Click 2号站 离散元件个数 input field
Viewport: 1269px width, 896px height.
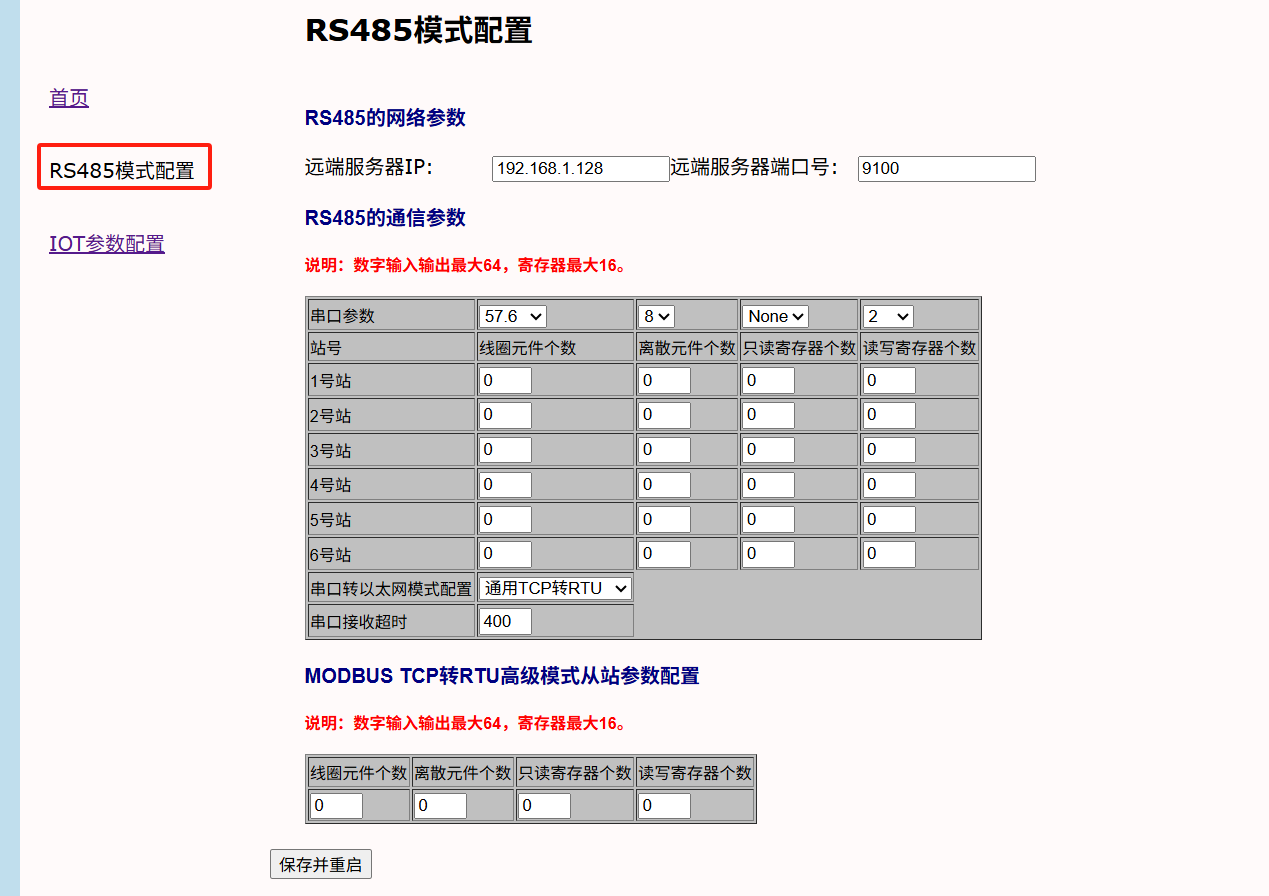665,415
